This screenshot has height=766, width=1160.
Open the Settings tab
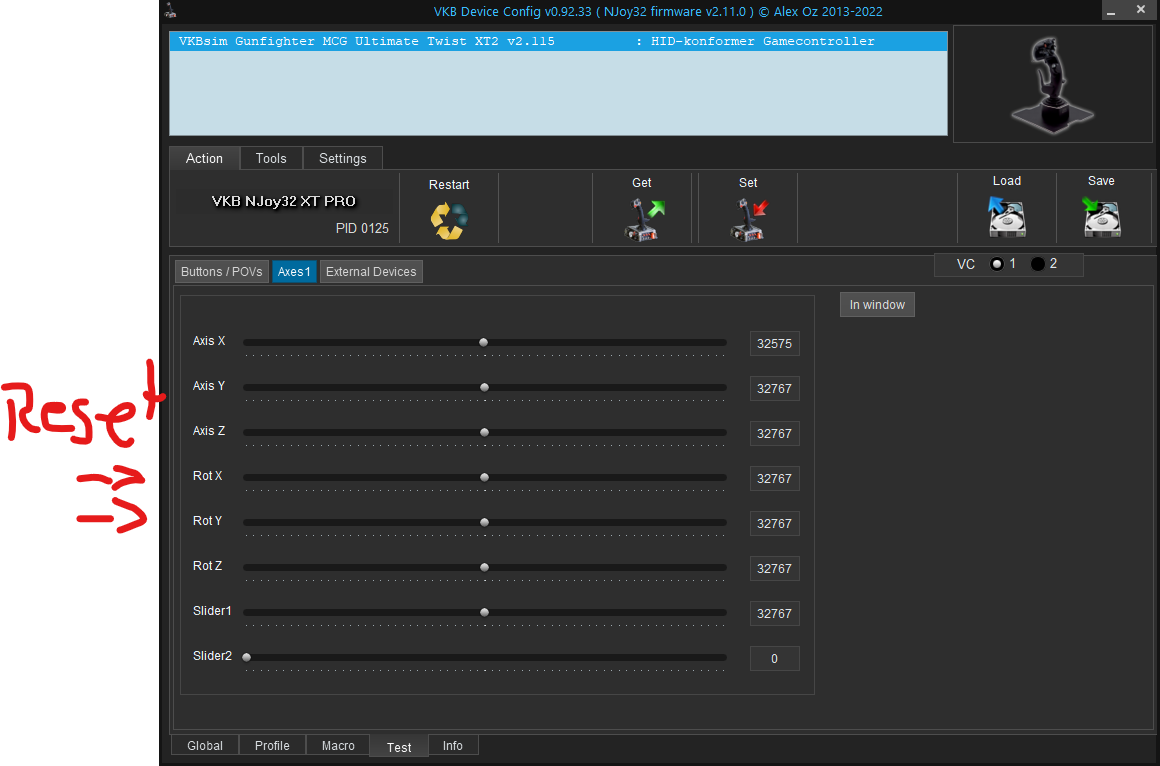[343, 158]
